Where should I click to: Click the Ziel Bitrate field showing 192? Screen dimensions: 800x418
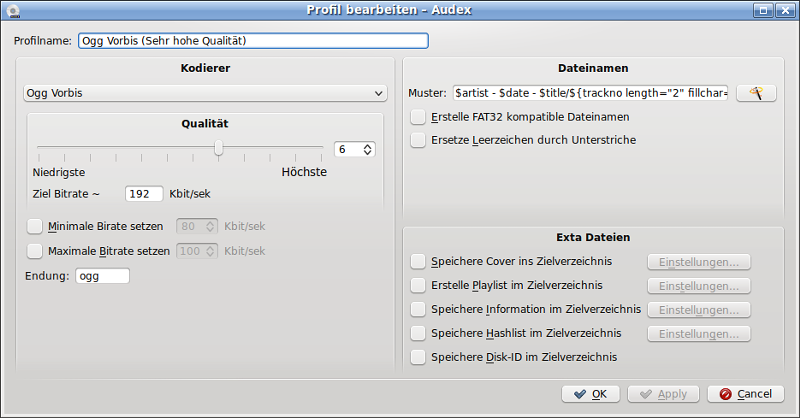[x=144, y=194]
